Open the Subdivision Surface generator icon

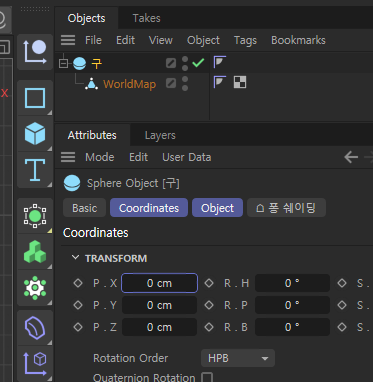pos(35,216)
